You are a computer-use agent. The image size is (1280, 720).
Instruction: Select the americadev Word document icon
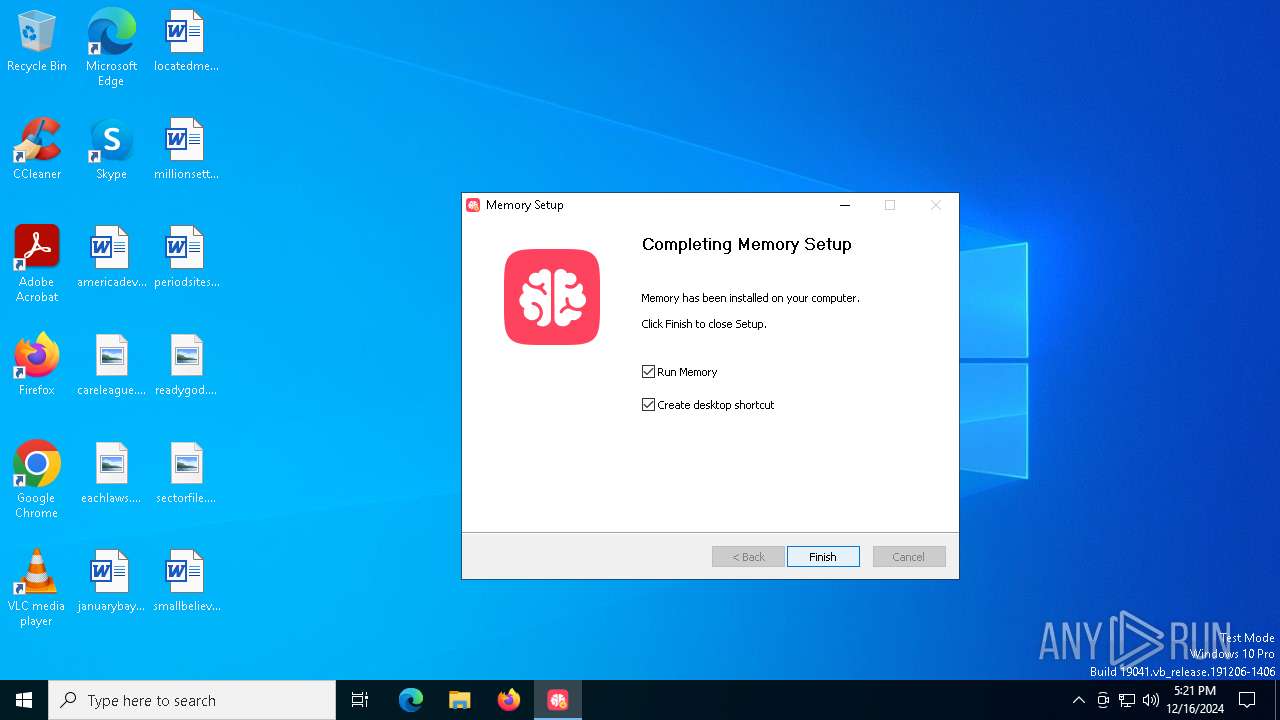111,257
